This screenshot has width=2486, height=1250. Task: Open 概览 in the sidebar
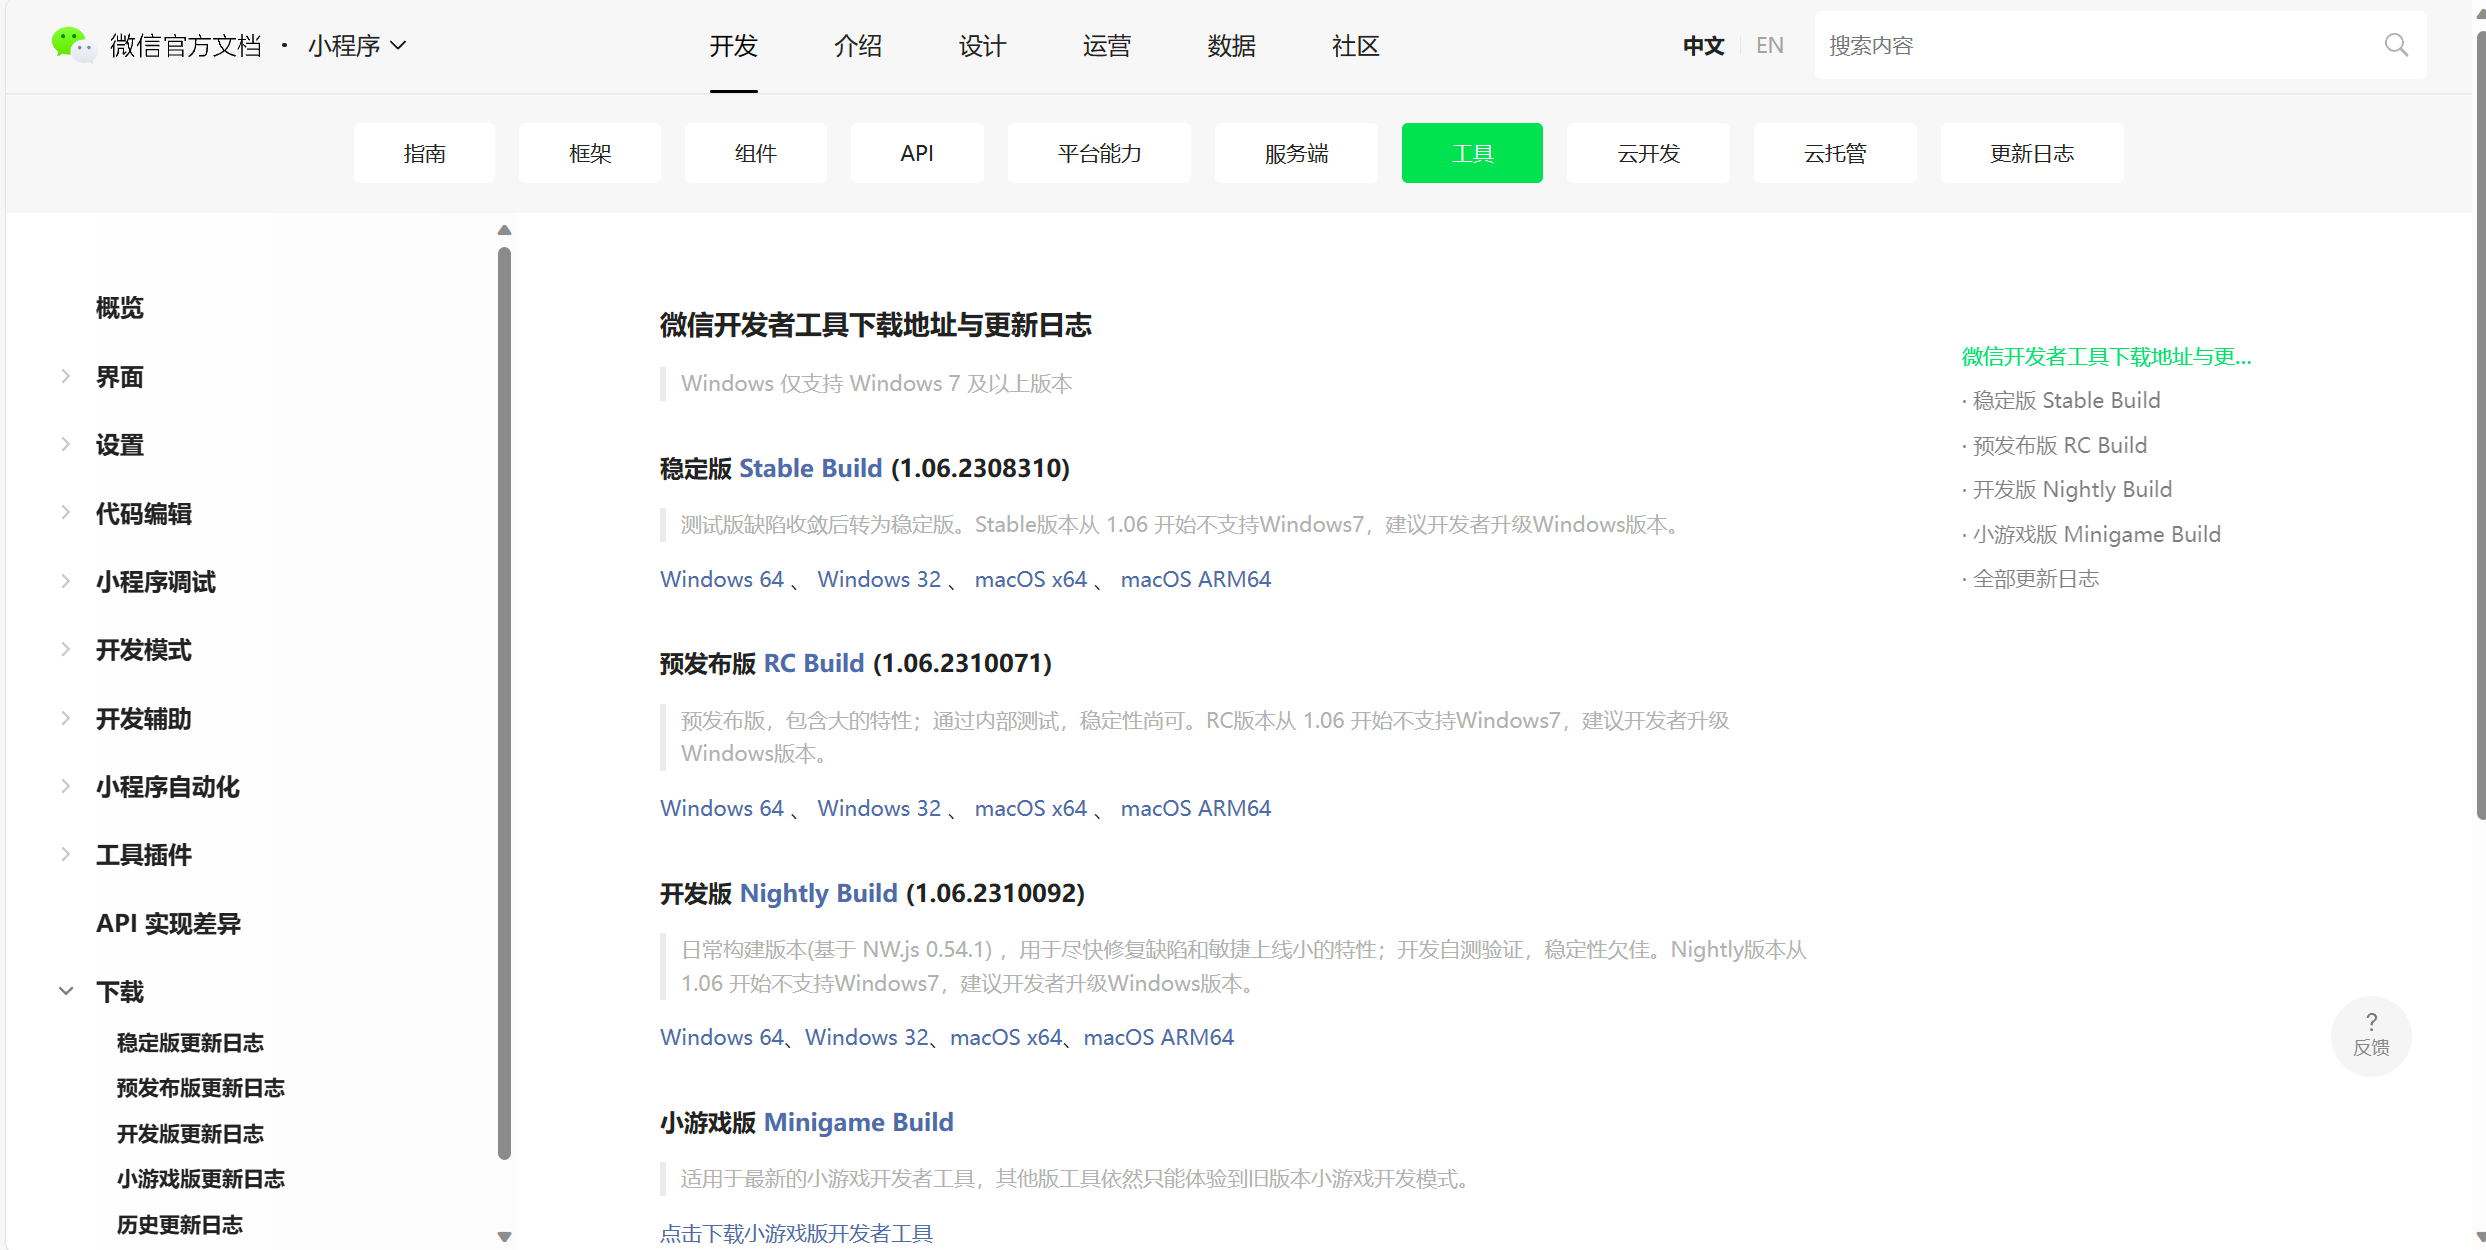tap(119, 308)
